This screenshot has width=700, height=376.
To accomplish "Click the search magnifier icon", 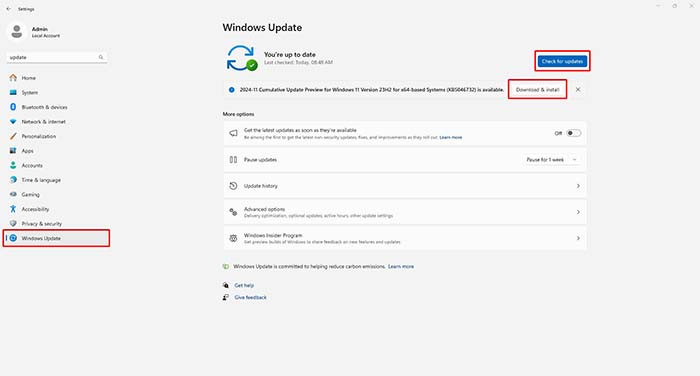I will [x=101, y=57].
